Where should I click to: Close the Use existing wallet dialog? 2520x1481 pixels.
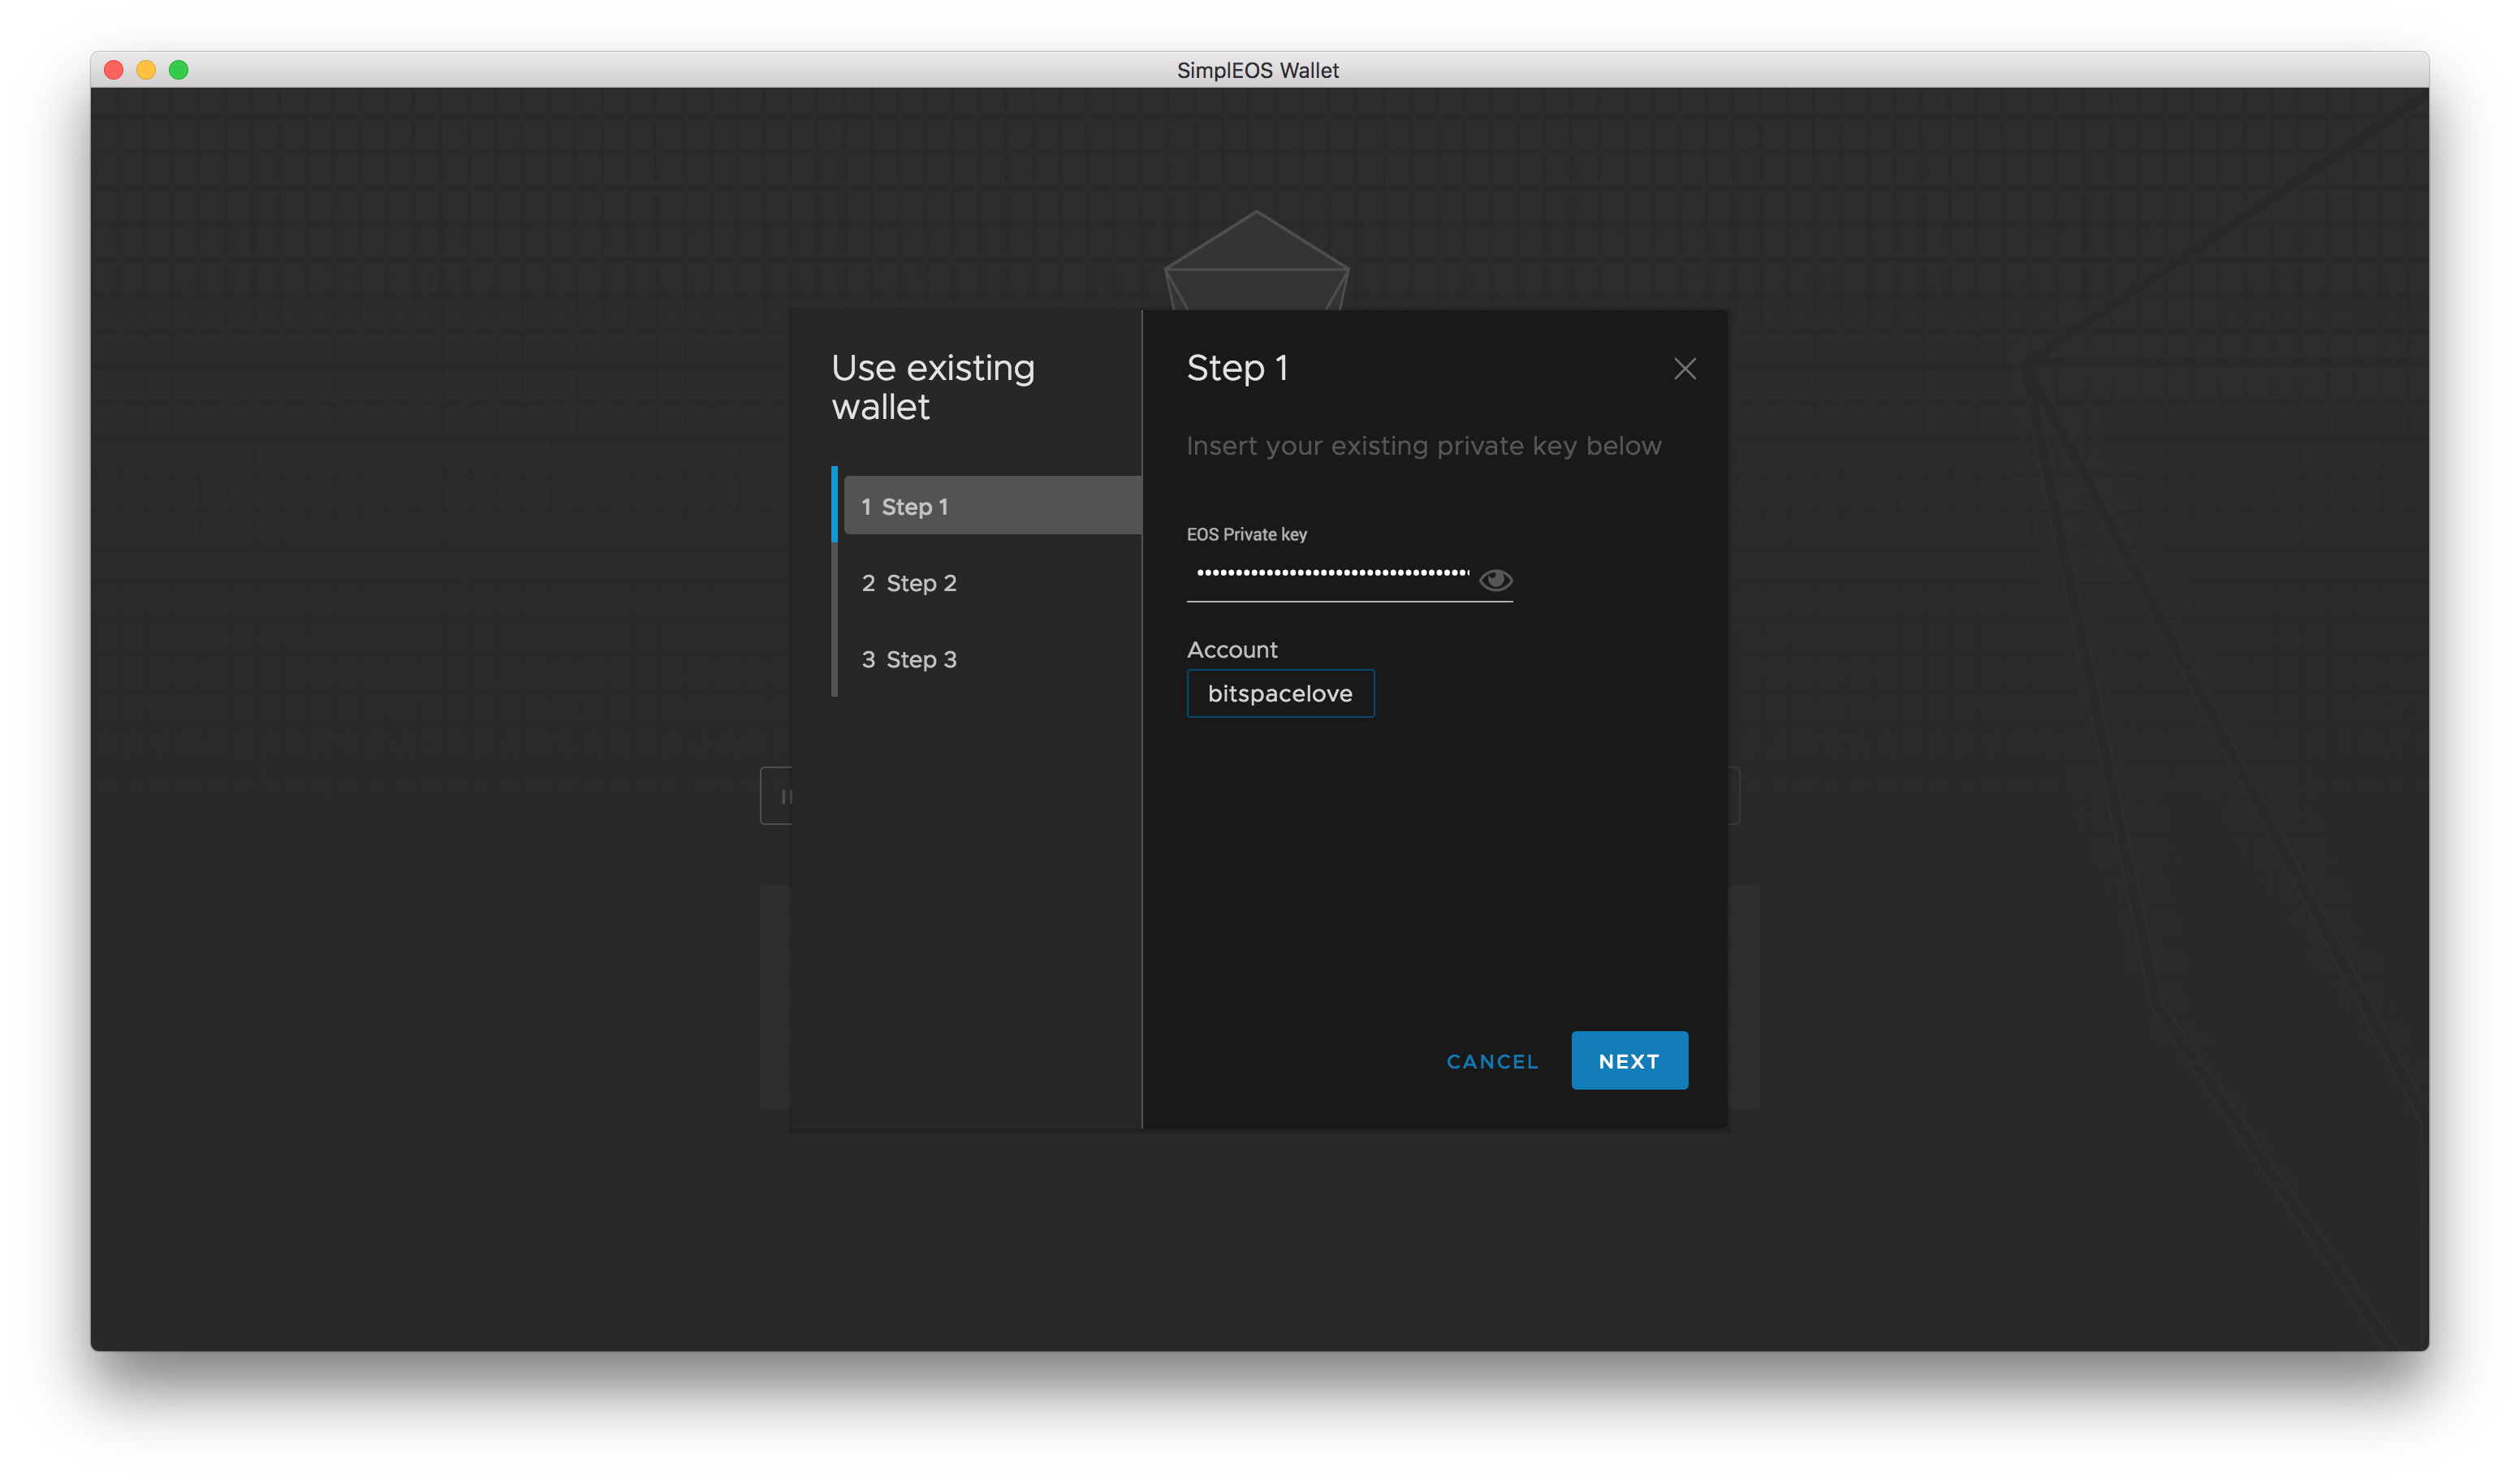(1685, 369)
